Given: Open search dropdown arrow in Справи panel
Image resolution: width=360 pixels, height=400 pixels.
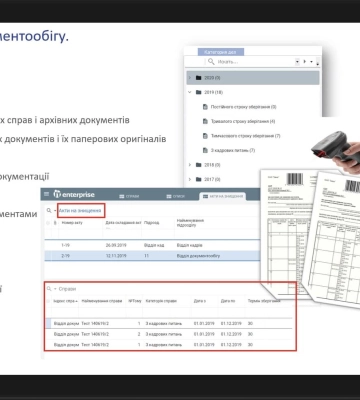Looking at the screenshot, I should click(55, 289).
